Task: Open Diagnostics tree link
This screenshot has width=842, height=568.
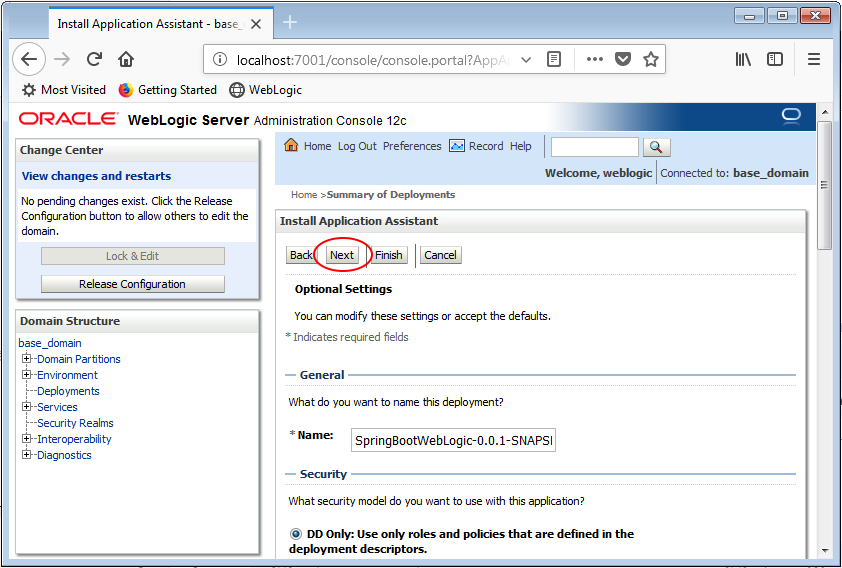Action: point(64,455)
